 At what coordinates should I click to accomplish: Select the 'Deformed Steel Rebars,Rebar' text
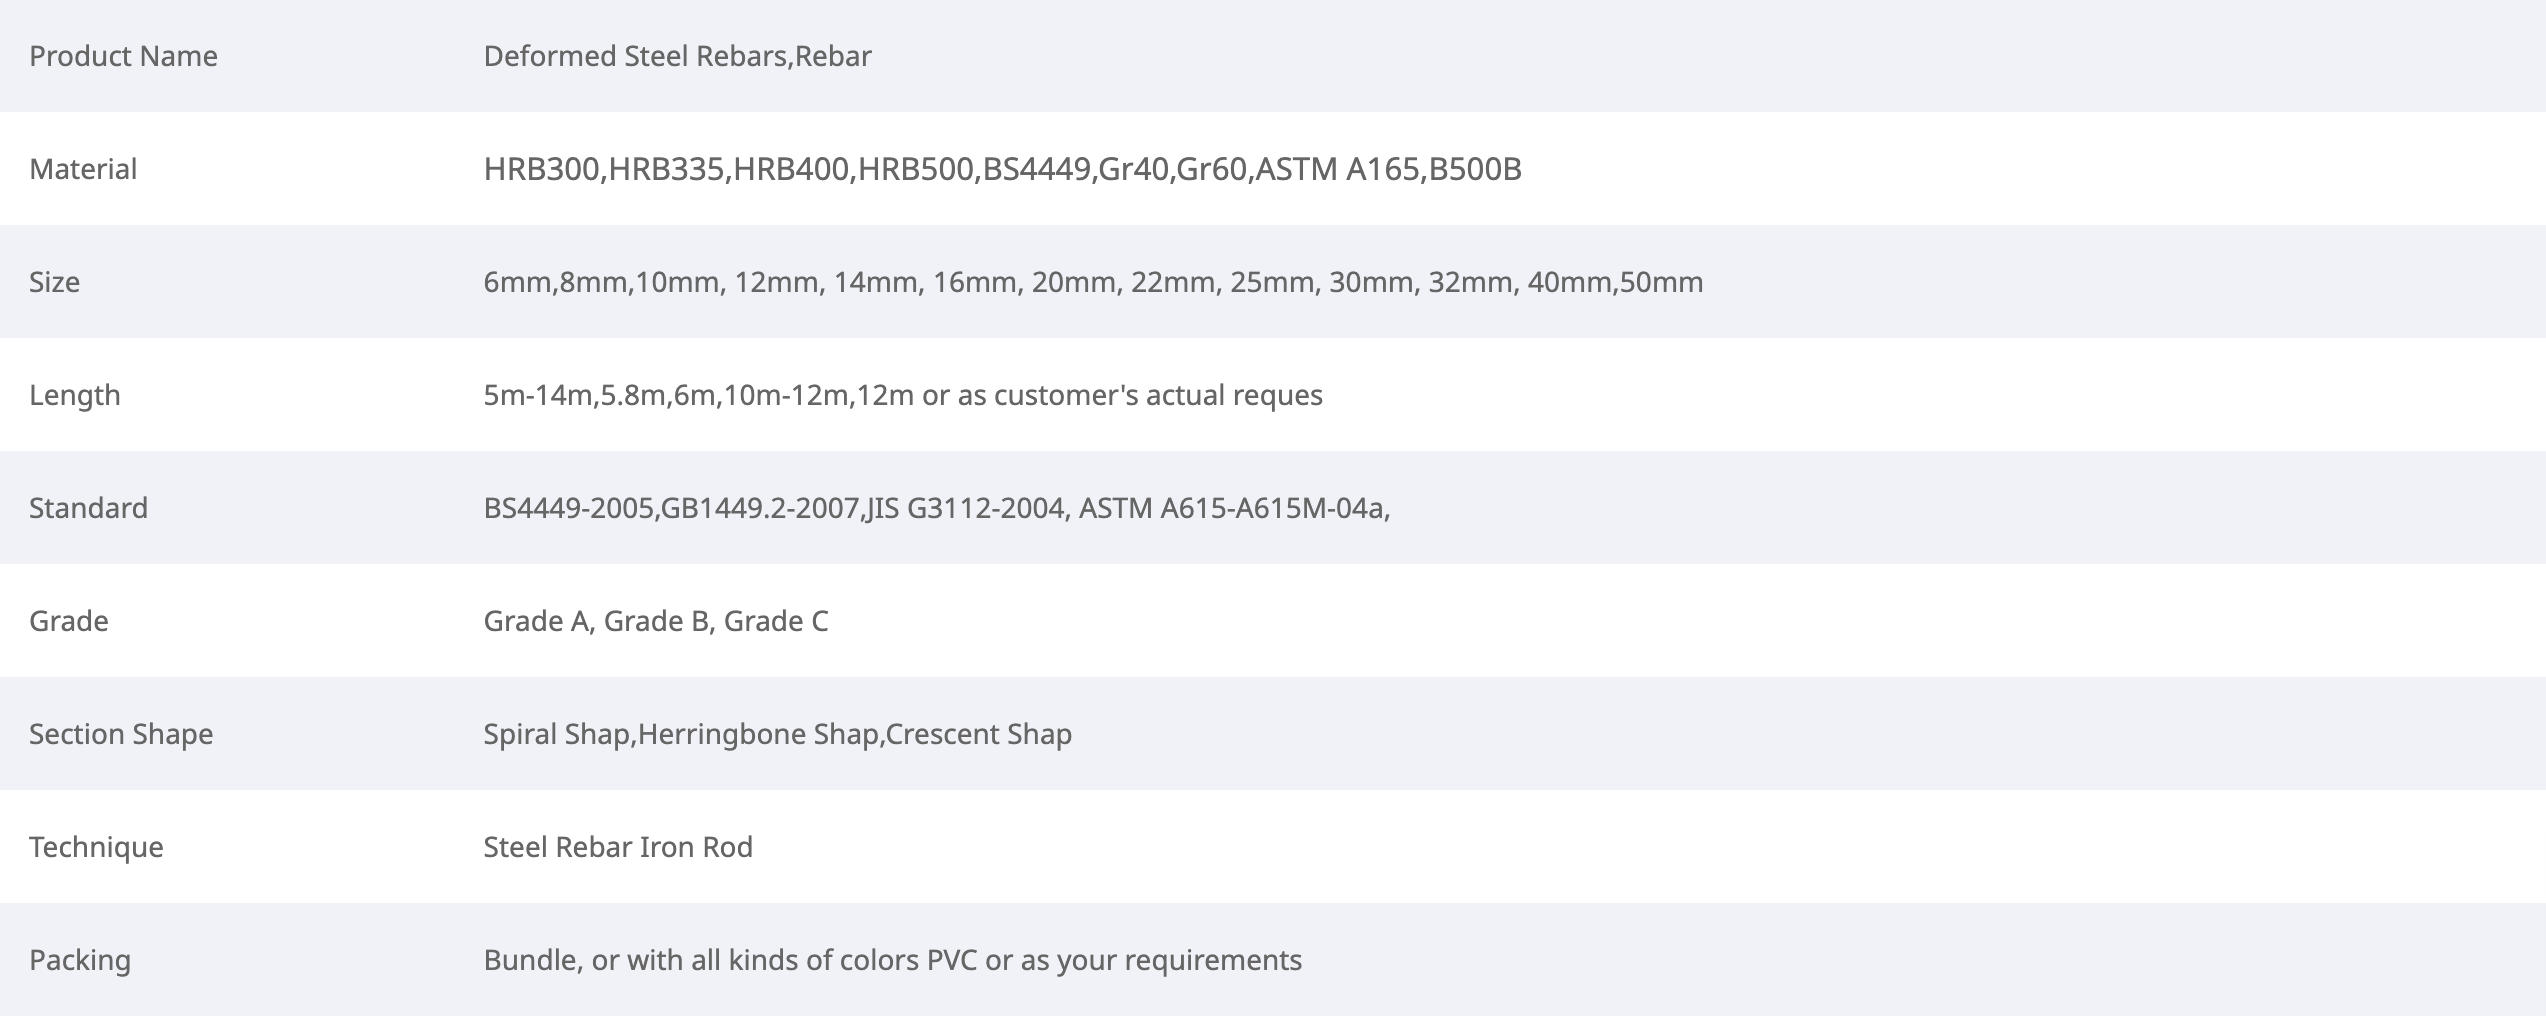(x=677, y=56)
